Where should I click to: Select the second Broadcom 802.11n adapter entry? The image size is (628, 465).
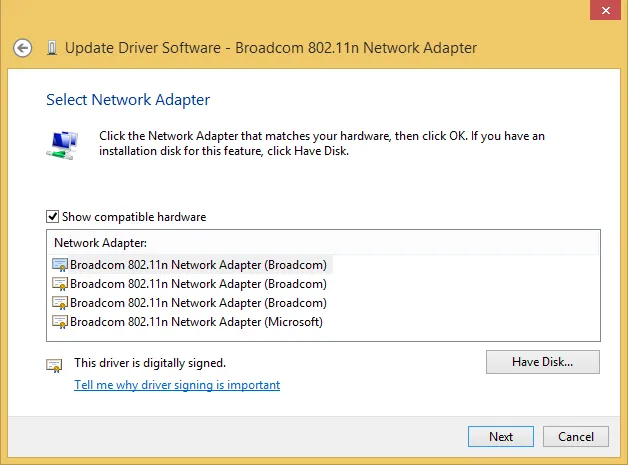(x=198, y=284)
